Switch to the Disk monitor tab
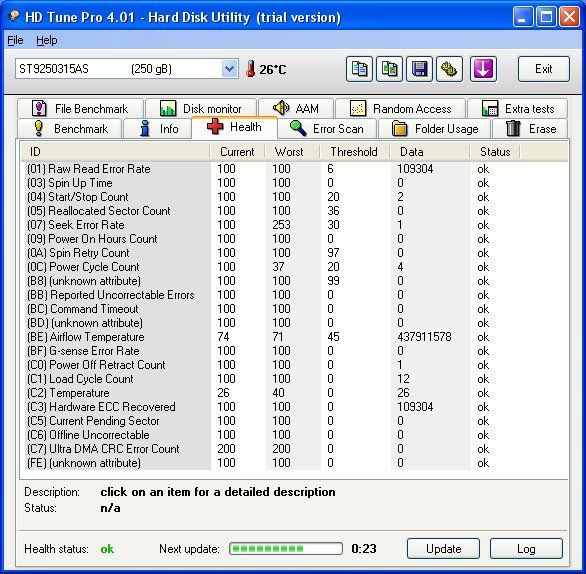The width and height of the screenshot is (586, 574). click(201, 109)
